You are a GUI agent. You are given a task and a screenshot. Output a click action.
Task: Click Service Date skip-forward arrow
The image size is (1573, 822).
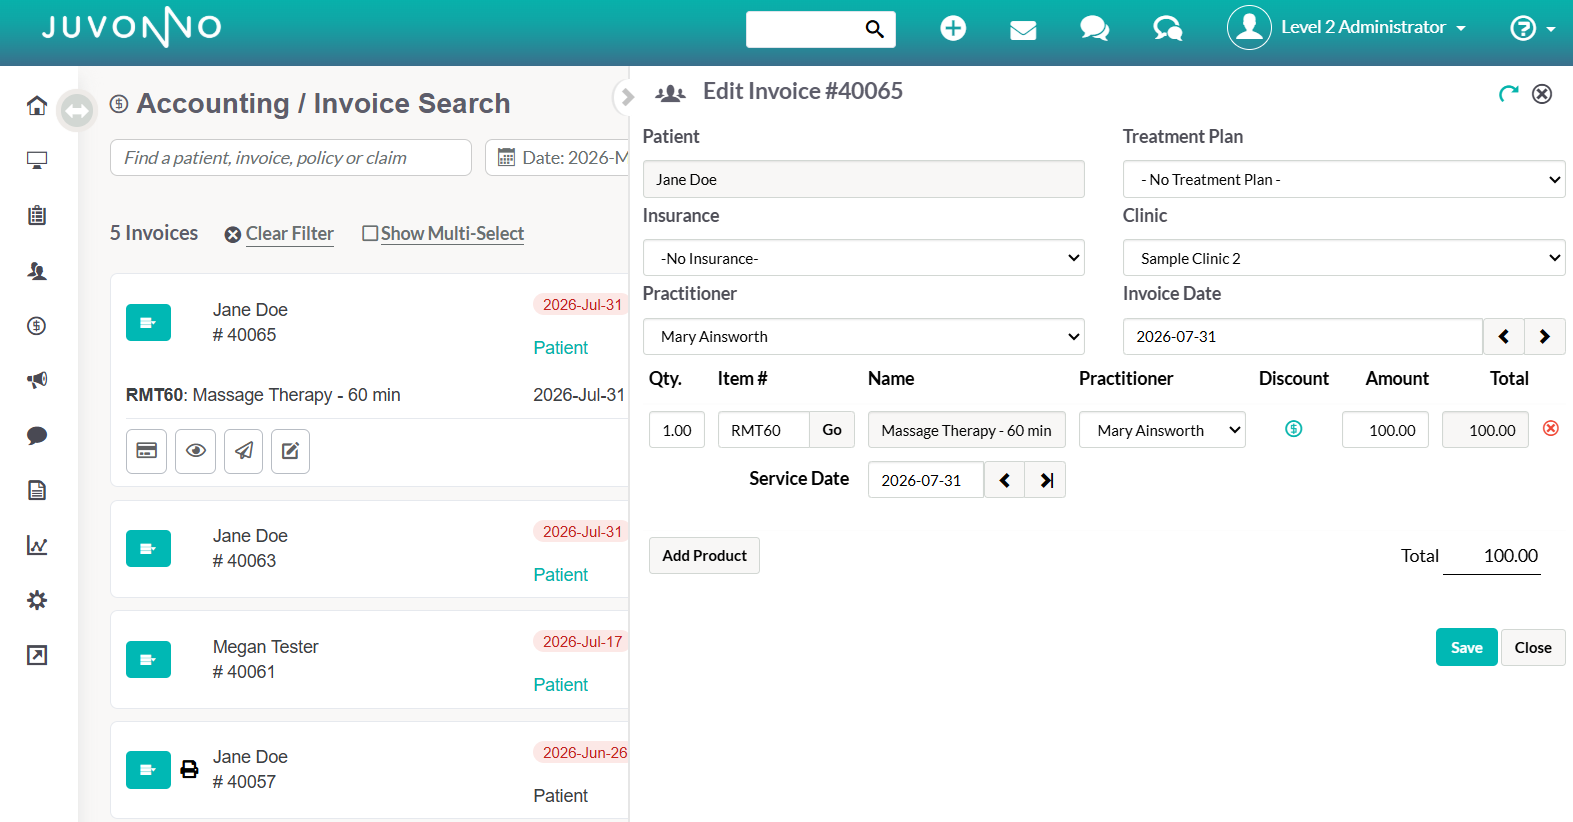pyautogui.click(x=1046, y=480)
